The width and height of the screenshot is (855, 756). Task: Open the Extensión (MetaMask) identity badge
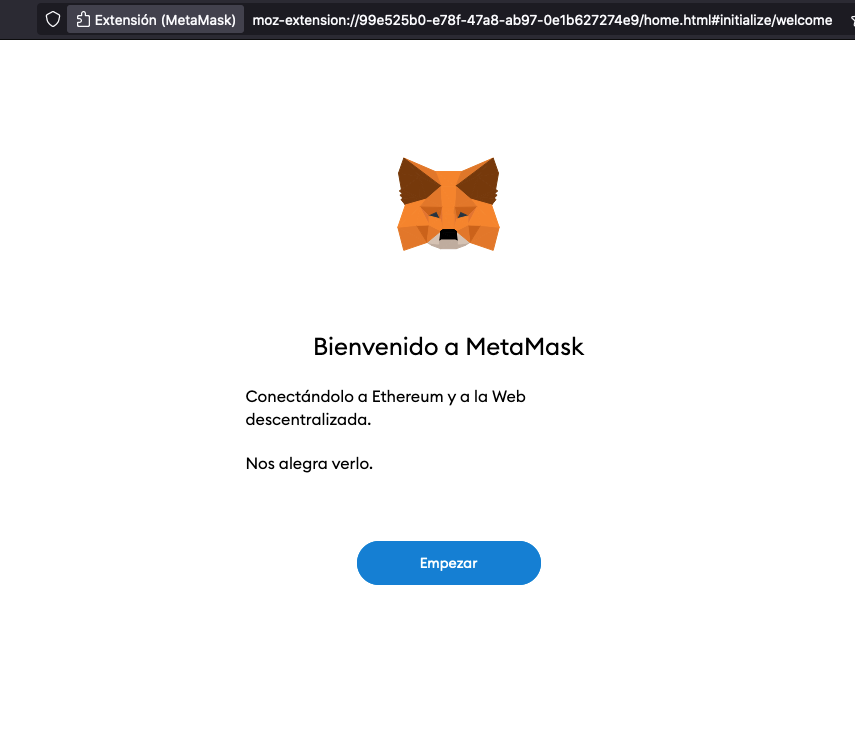click(155, 20)
